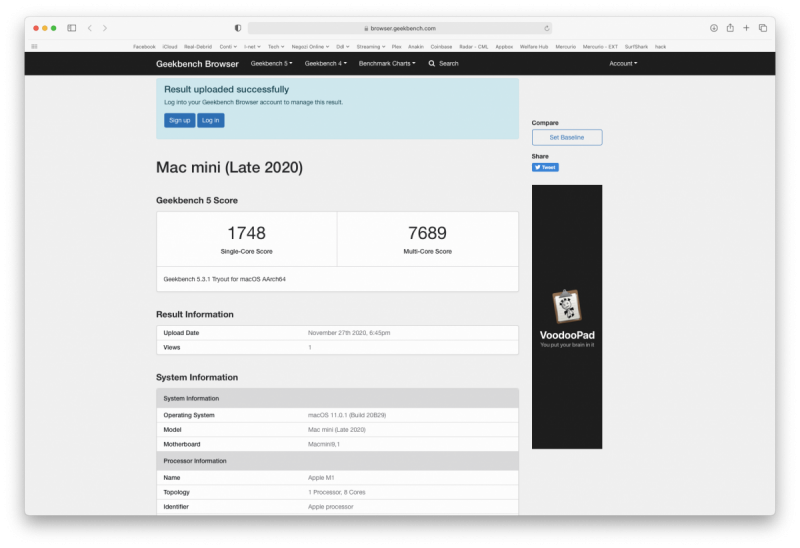Viewport: 800px width, 548px height.
Task: Click the Apple M1 processor name value
Action: (321, 478)
